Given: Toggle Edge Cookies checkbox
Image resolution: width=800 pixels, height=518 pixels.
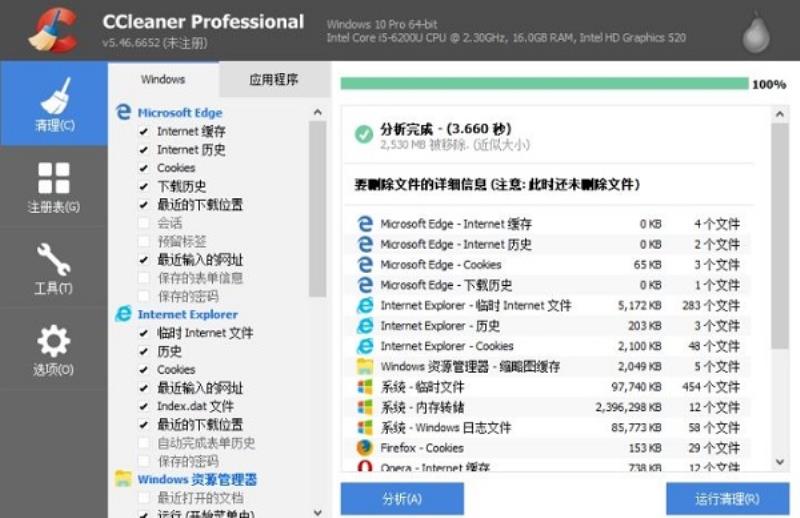Looking at the screenshot, I should [x=144, y=168].
